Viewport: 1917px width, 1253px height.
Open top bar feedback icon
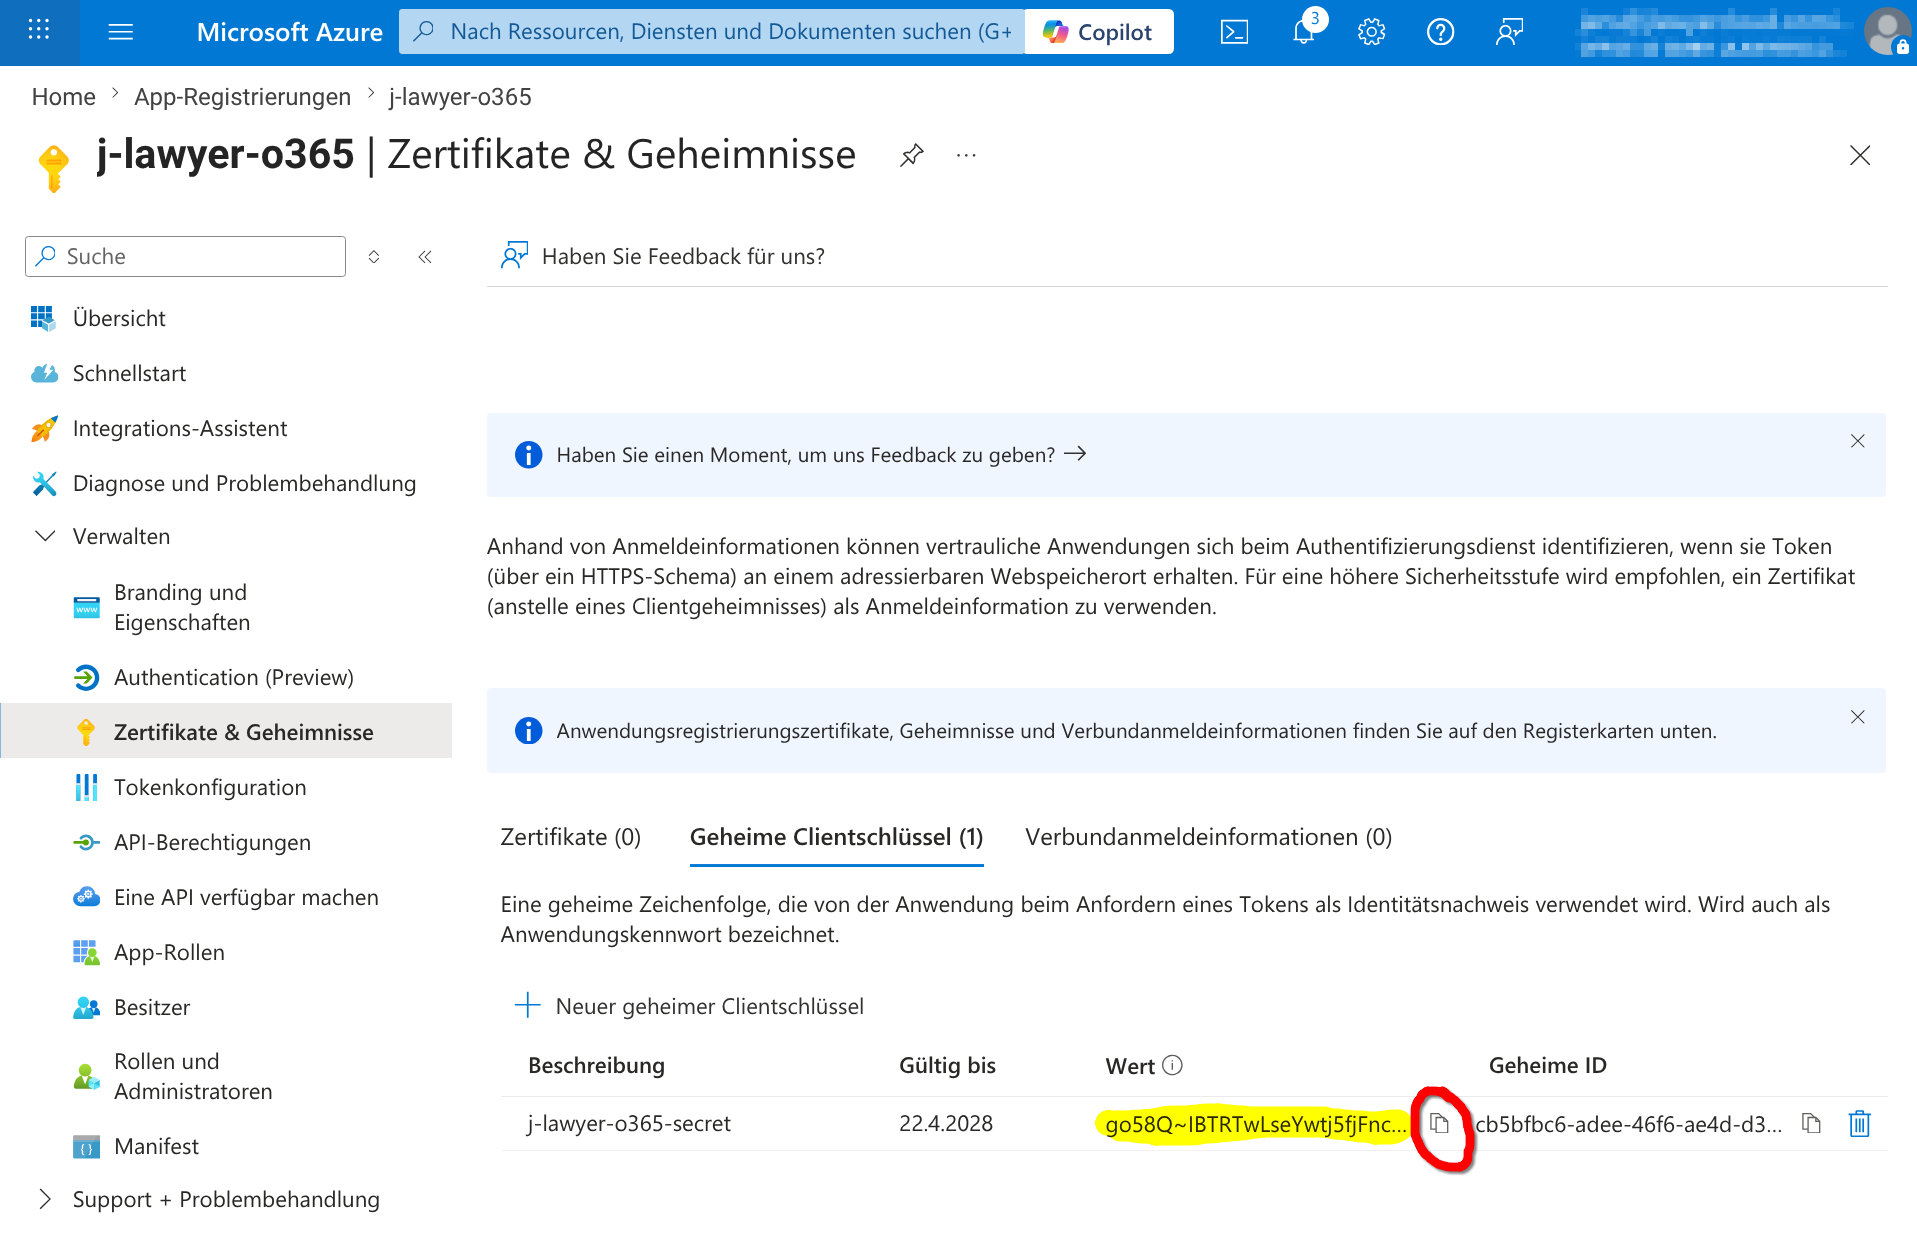1509,32
